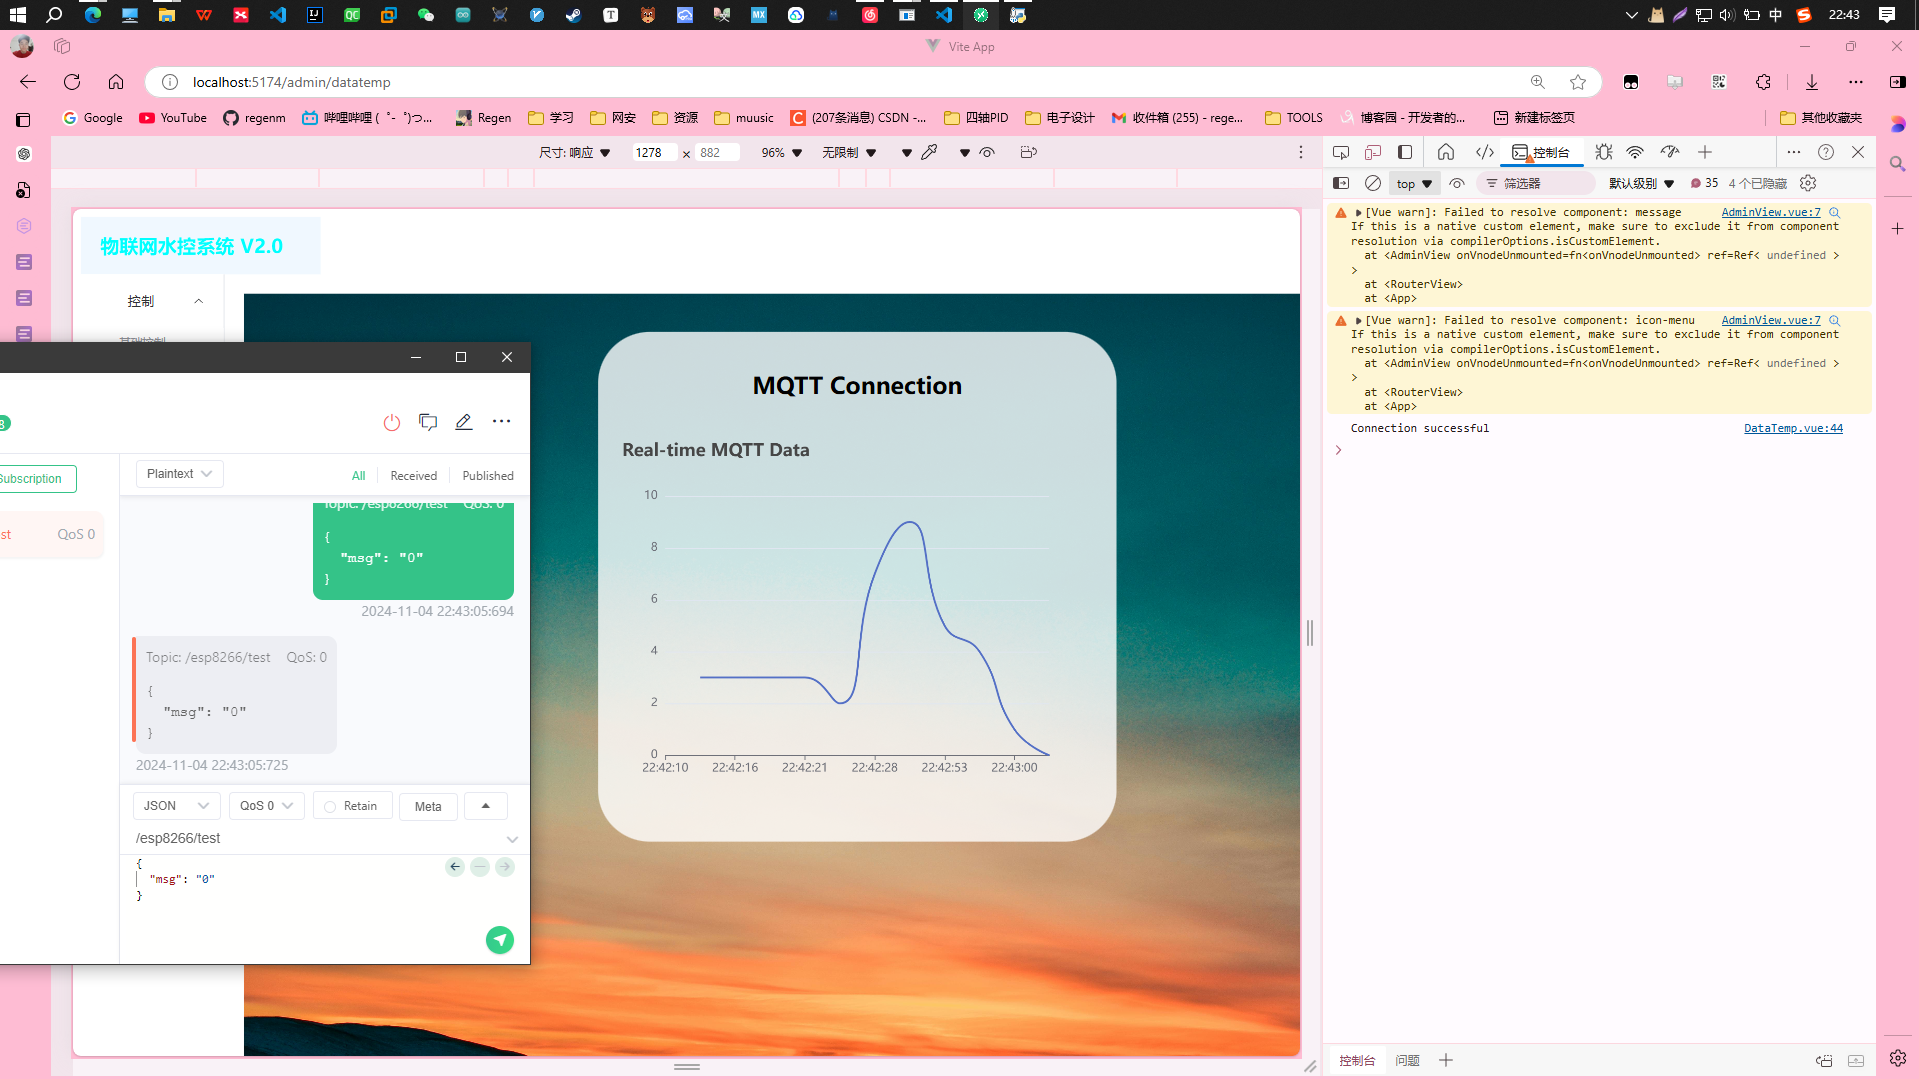Open the 尺寸: 响应 dimensions dropdown
This screenshot has width=1919, height=1079.
point(574,152)
